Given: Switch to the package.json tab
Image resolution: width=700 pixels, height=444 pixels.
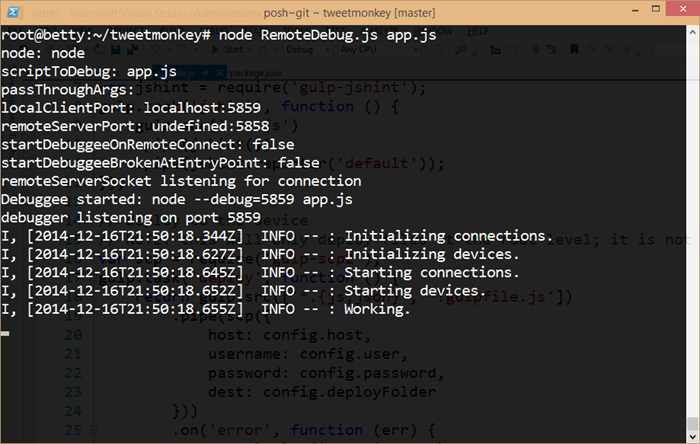Looking at the screenshot, I should [x=257, y=73].
